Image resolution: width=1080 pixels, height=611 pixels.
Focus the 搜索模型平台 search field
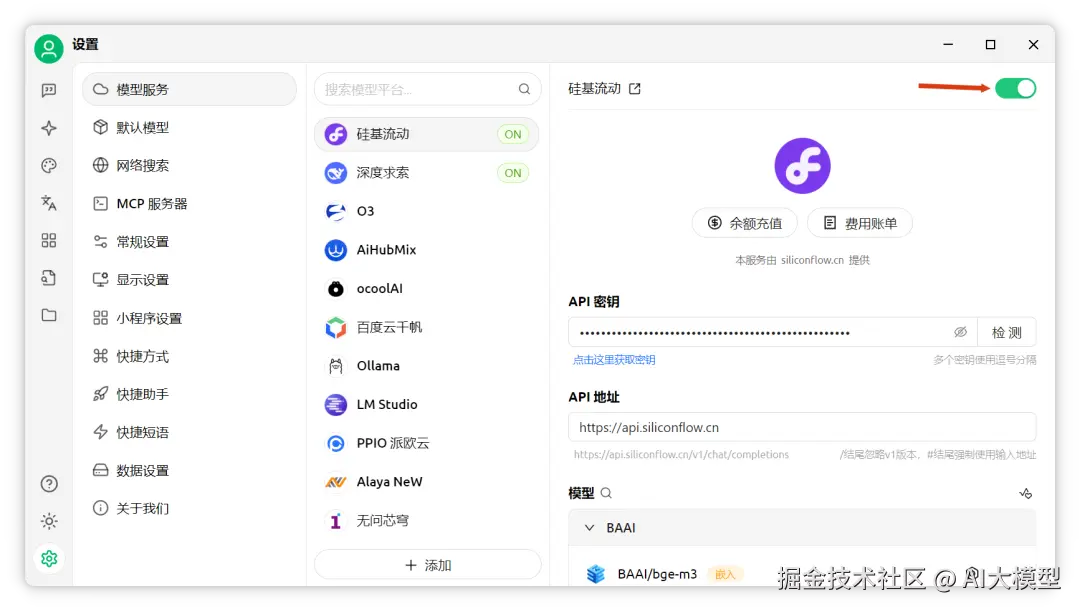[428, 89]
